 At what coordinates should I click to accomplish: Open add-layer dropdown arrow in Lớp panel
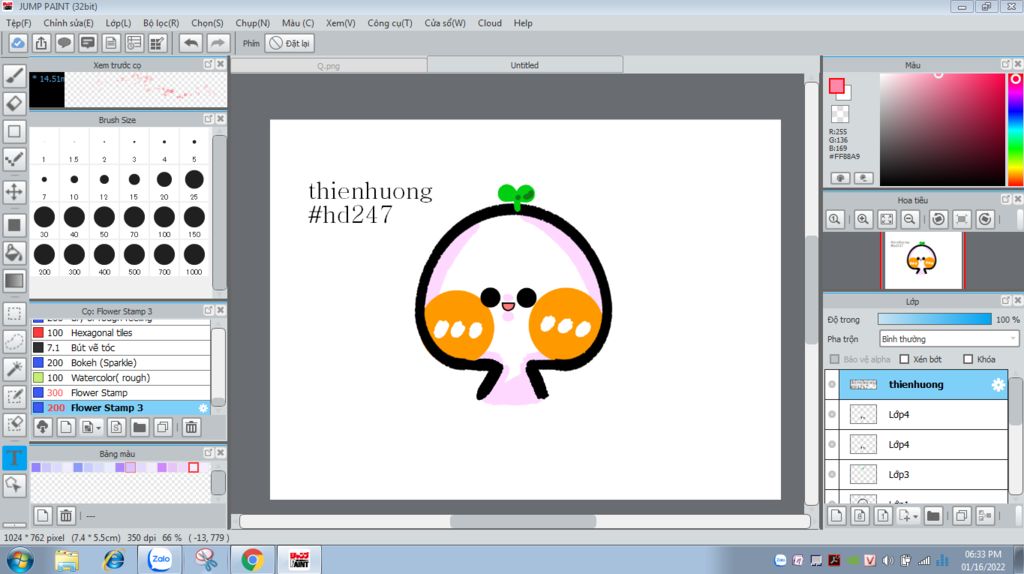tap(916, 517)
